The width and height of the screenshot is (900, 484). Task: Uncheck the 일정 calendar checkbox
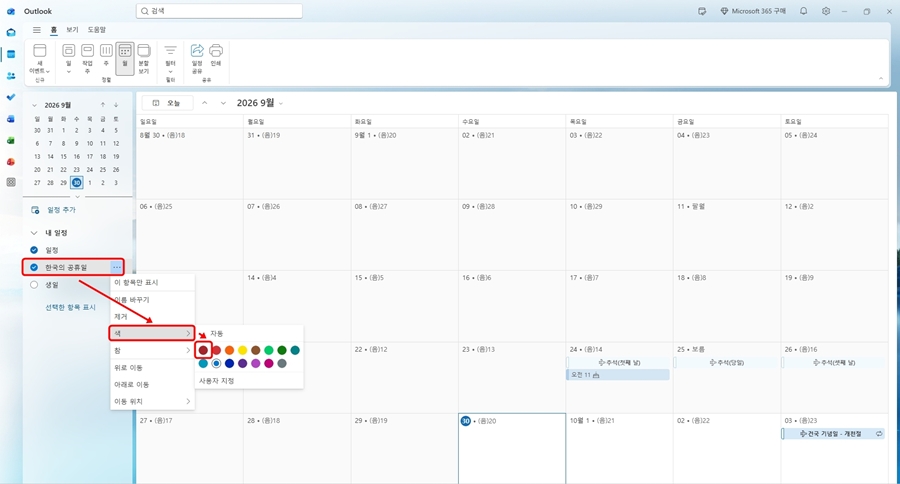coord(34,250)
